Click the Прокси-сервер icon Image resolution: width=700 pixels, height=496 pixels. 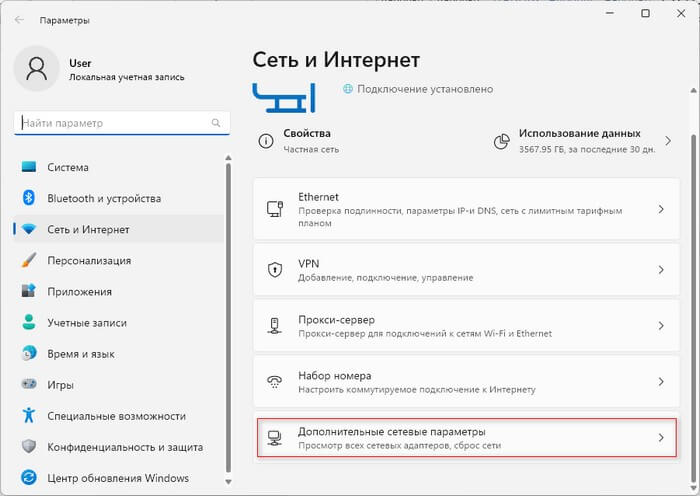pos(275,325)
